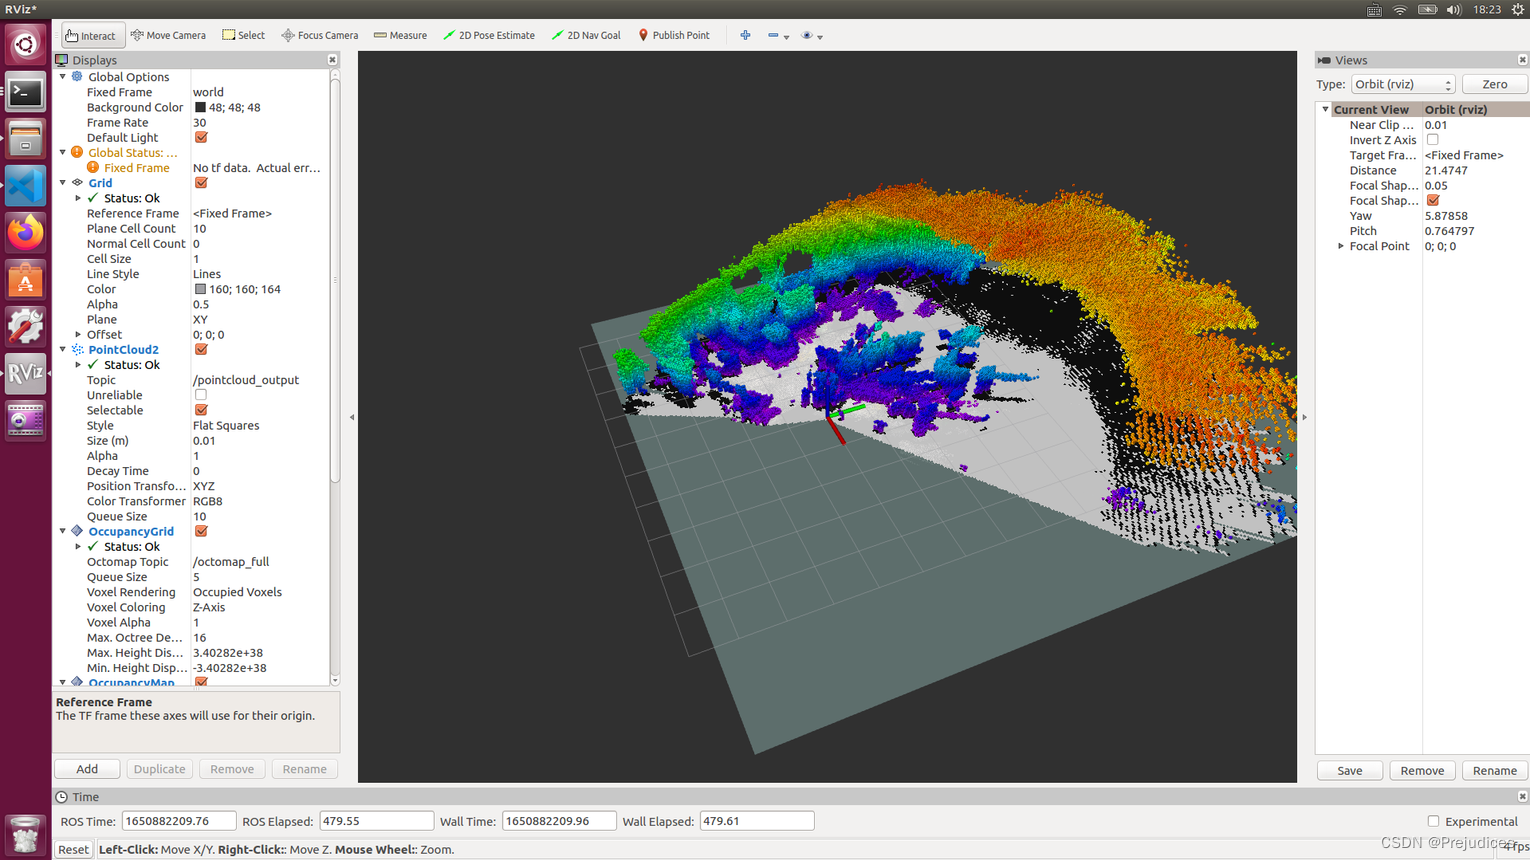
Task: Select 2D Pose Estimate tool
Action: [489, 35]
